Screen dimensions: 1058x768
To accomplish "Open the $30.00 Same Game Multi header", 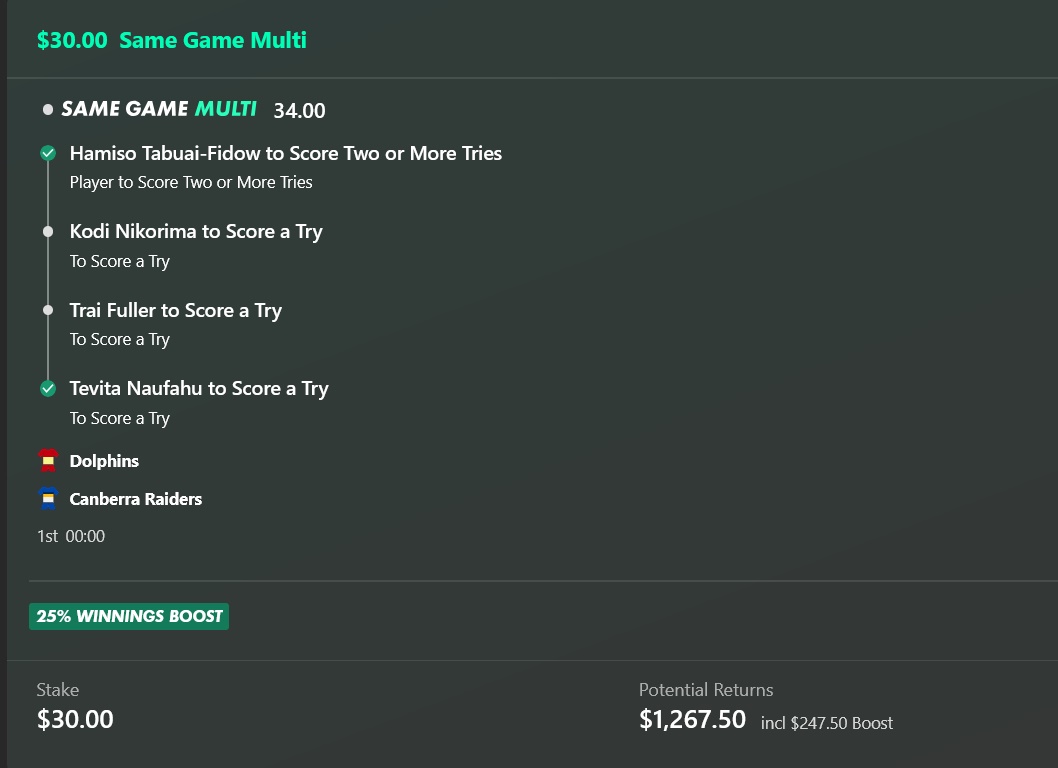I will [171, 40].
